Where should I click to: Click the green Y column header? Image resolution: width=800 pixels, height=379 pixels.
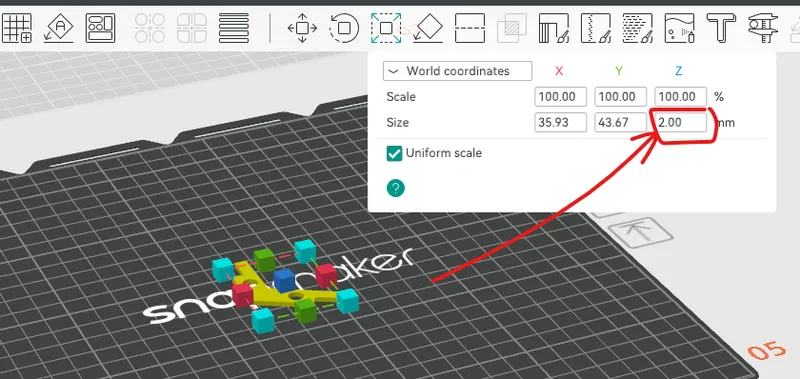coord(619,71)
